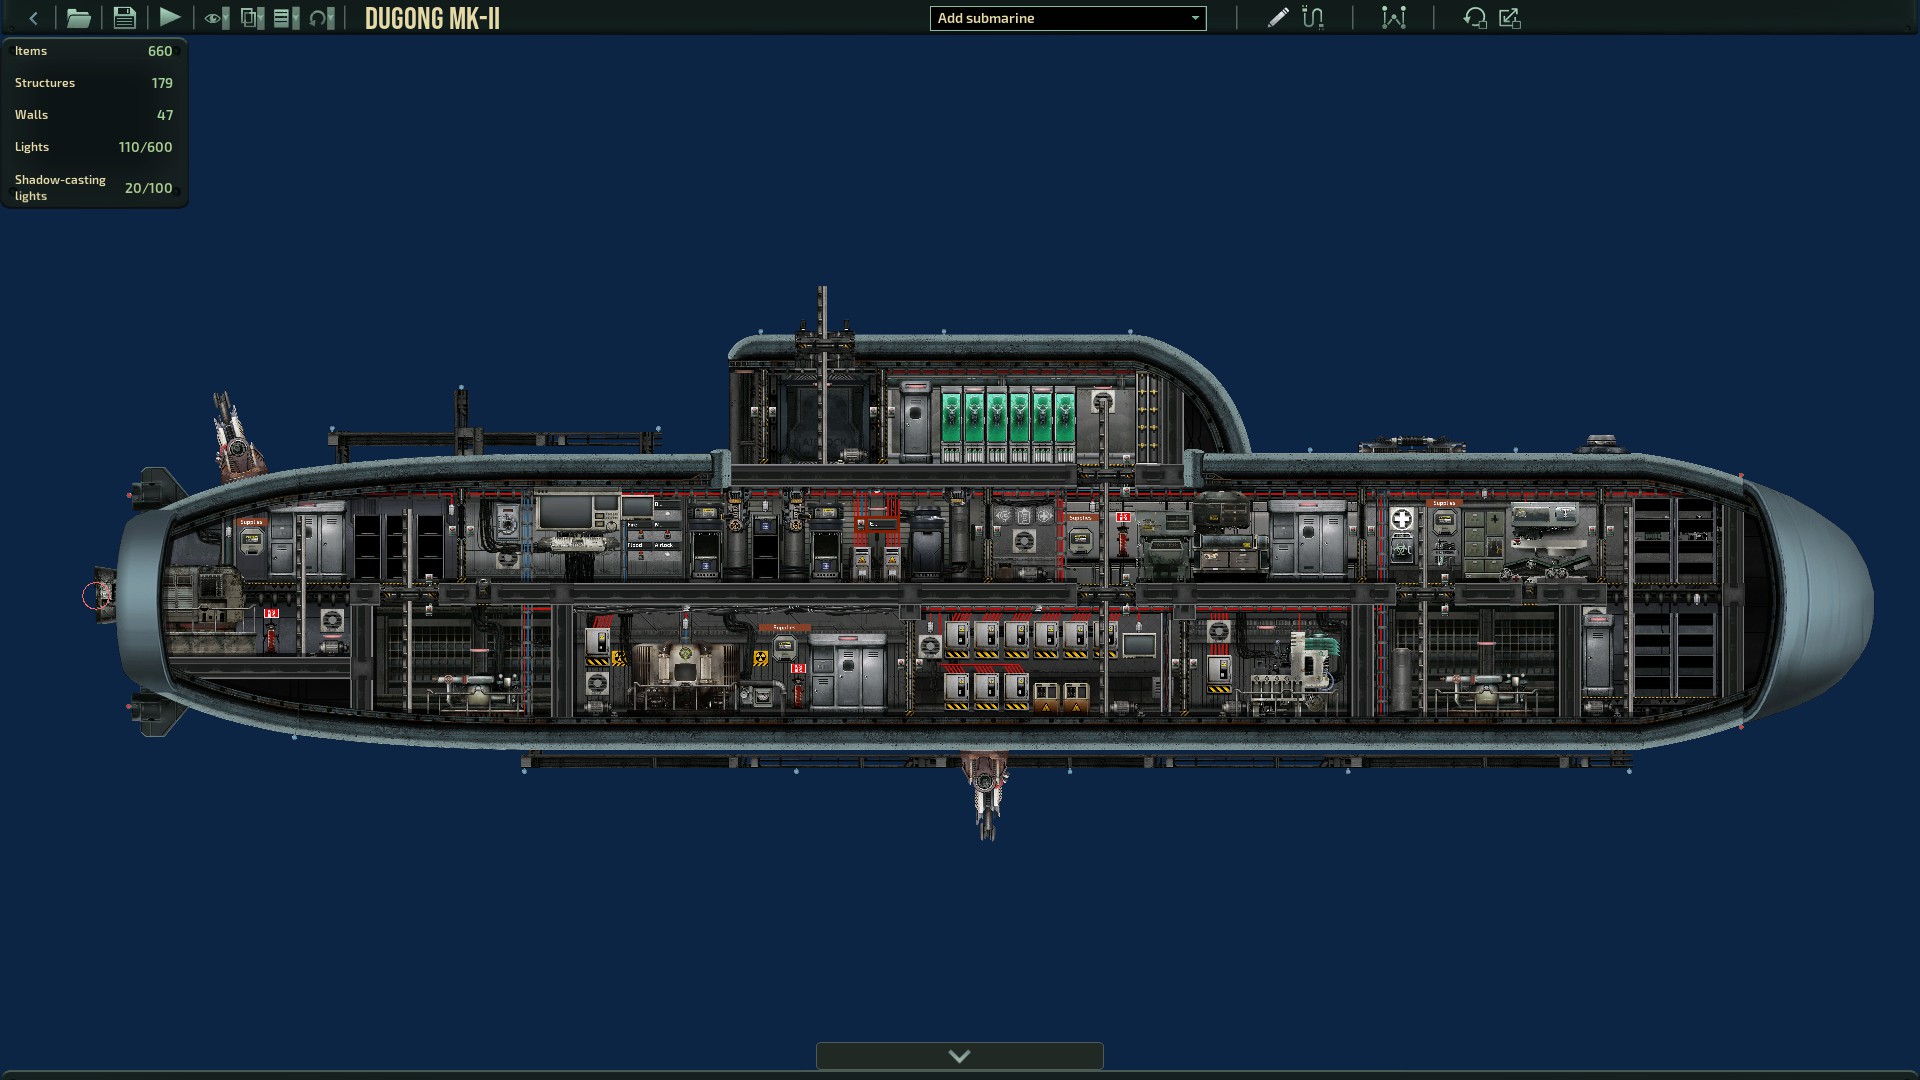
Task: Click the DUGONG MK-II submarine name
Action: click(x=432, y=19)
